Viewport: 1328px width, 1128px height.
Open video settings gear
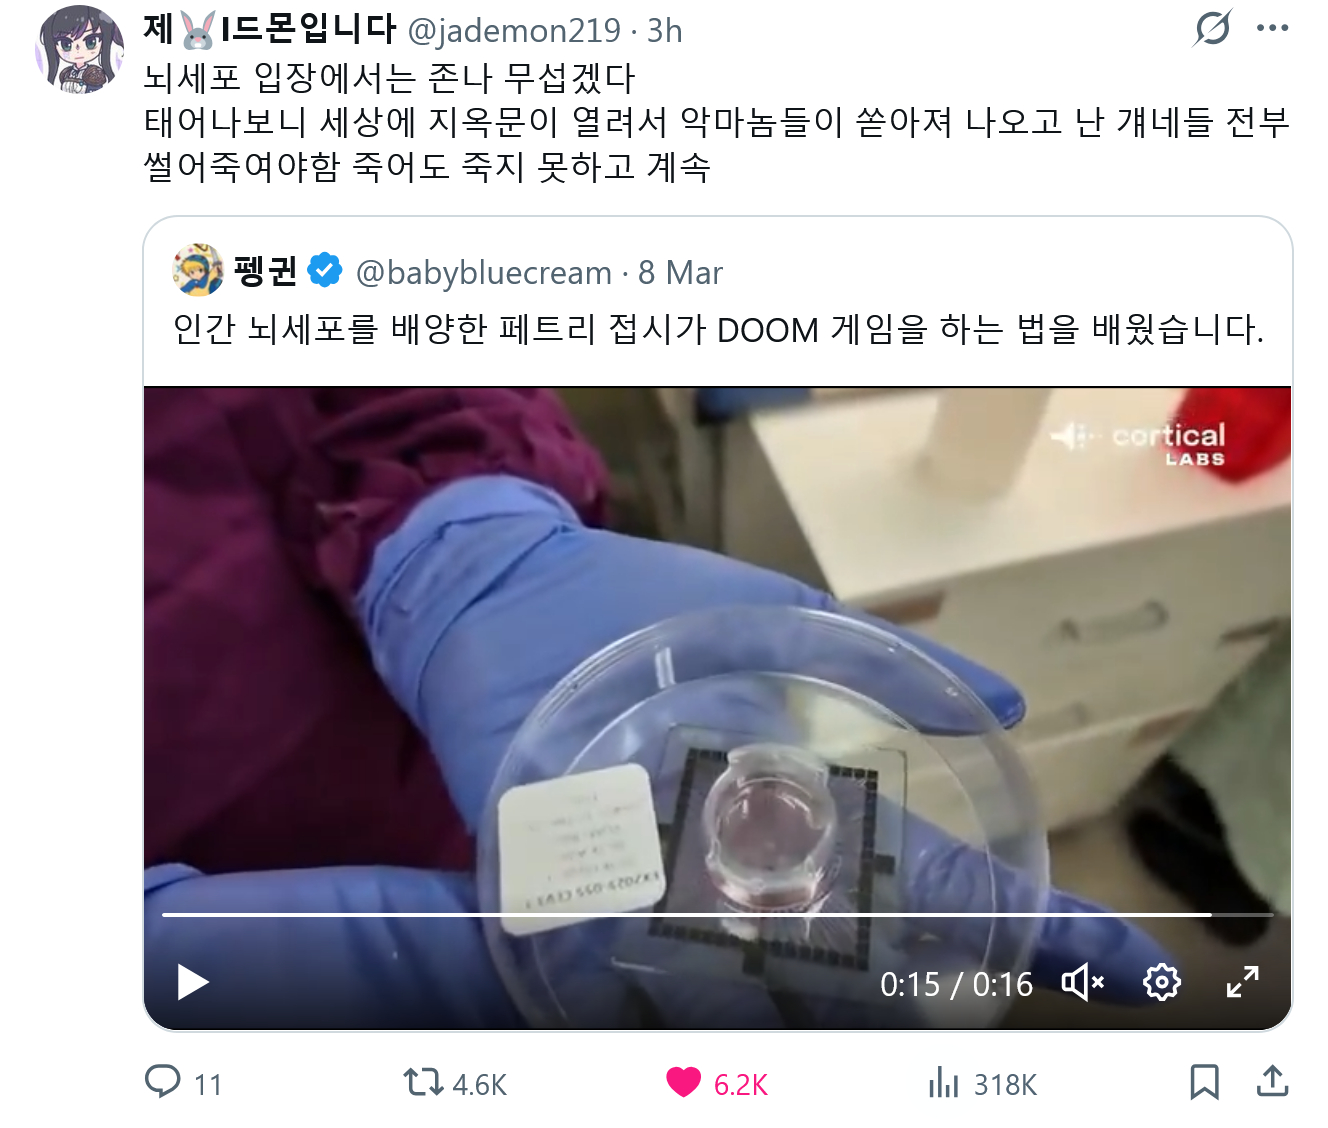click(x=1162, y=983)
